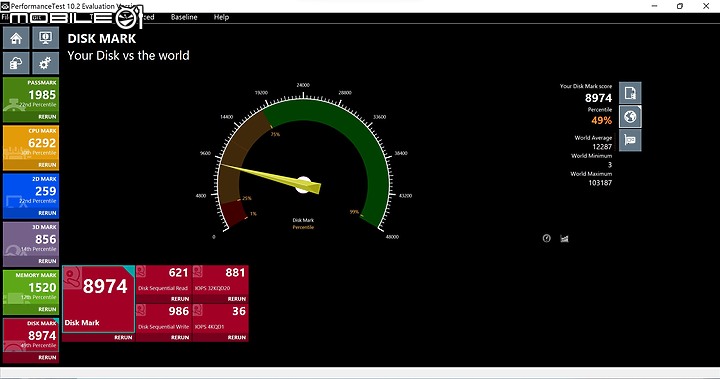Viewport: 720px width, 379px height.
Task: Open the Baseline menu
Action: pos(184,17)
